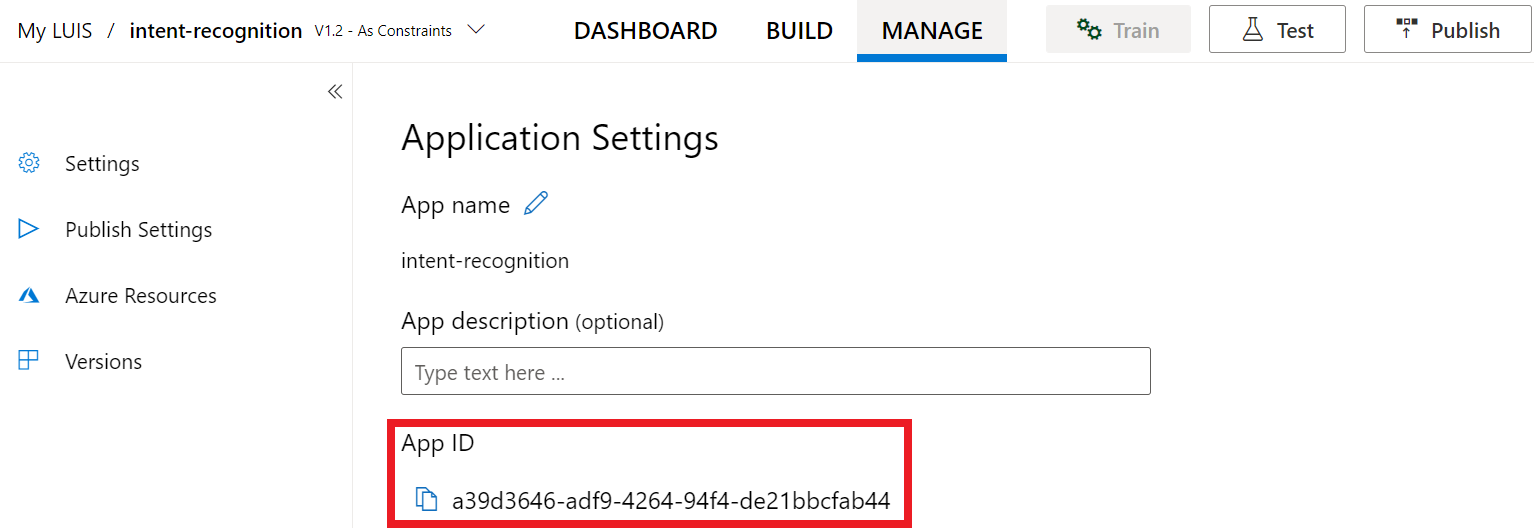Click the Azure Resources logo icon
The height and width of the screenshot is (528, 1534).
tap(29, 296)
